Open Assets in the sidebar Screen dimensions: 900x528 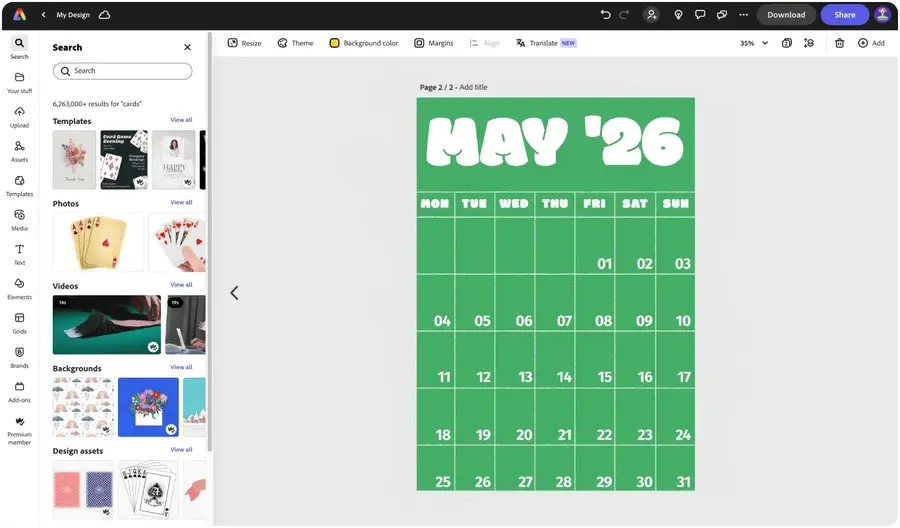(x=20, y=152)
